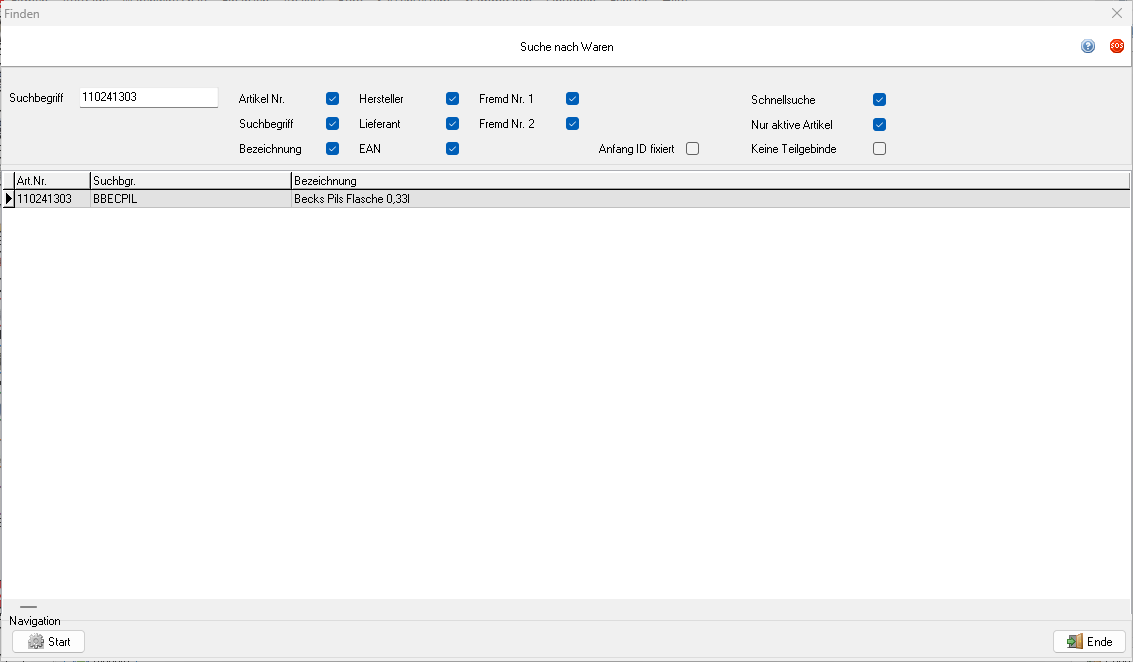Toggle the Fremd Nr. 1 checkbox
The width and height of the screenshot is (1133, 662).
573,99
